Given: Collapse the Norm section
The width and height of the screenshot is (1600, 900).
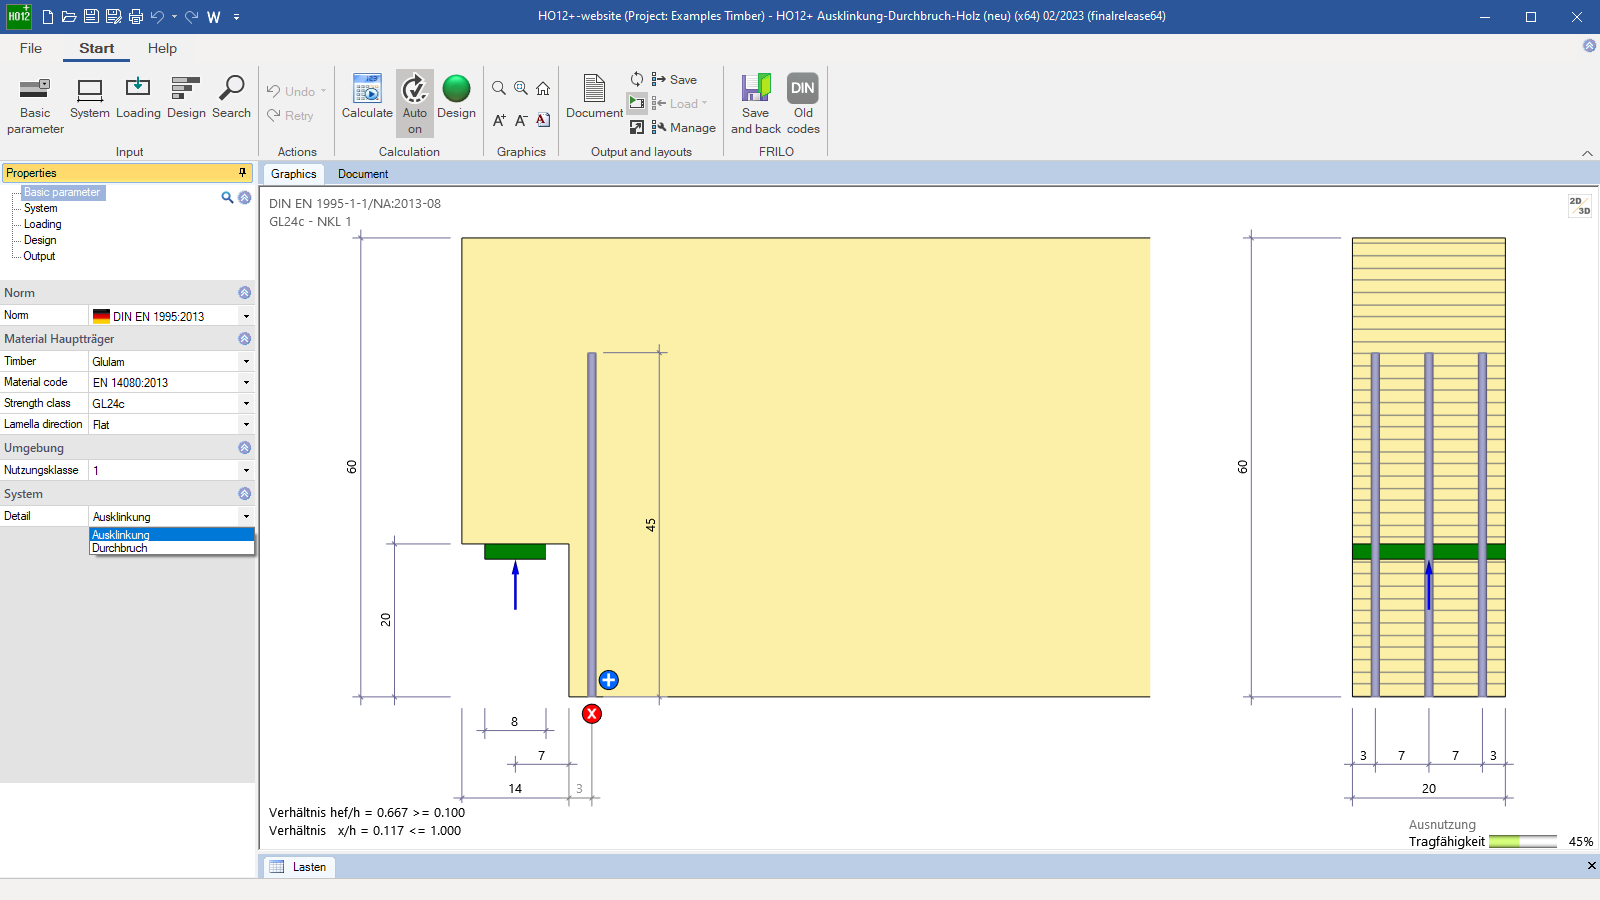Looking at the screenshot, I should [244, 293].
